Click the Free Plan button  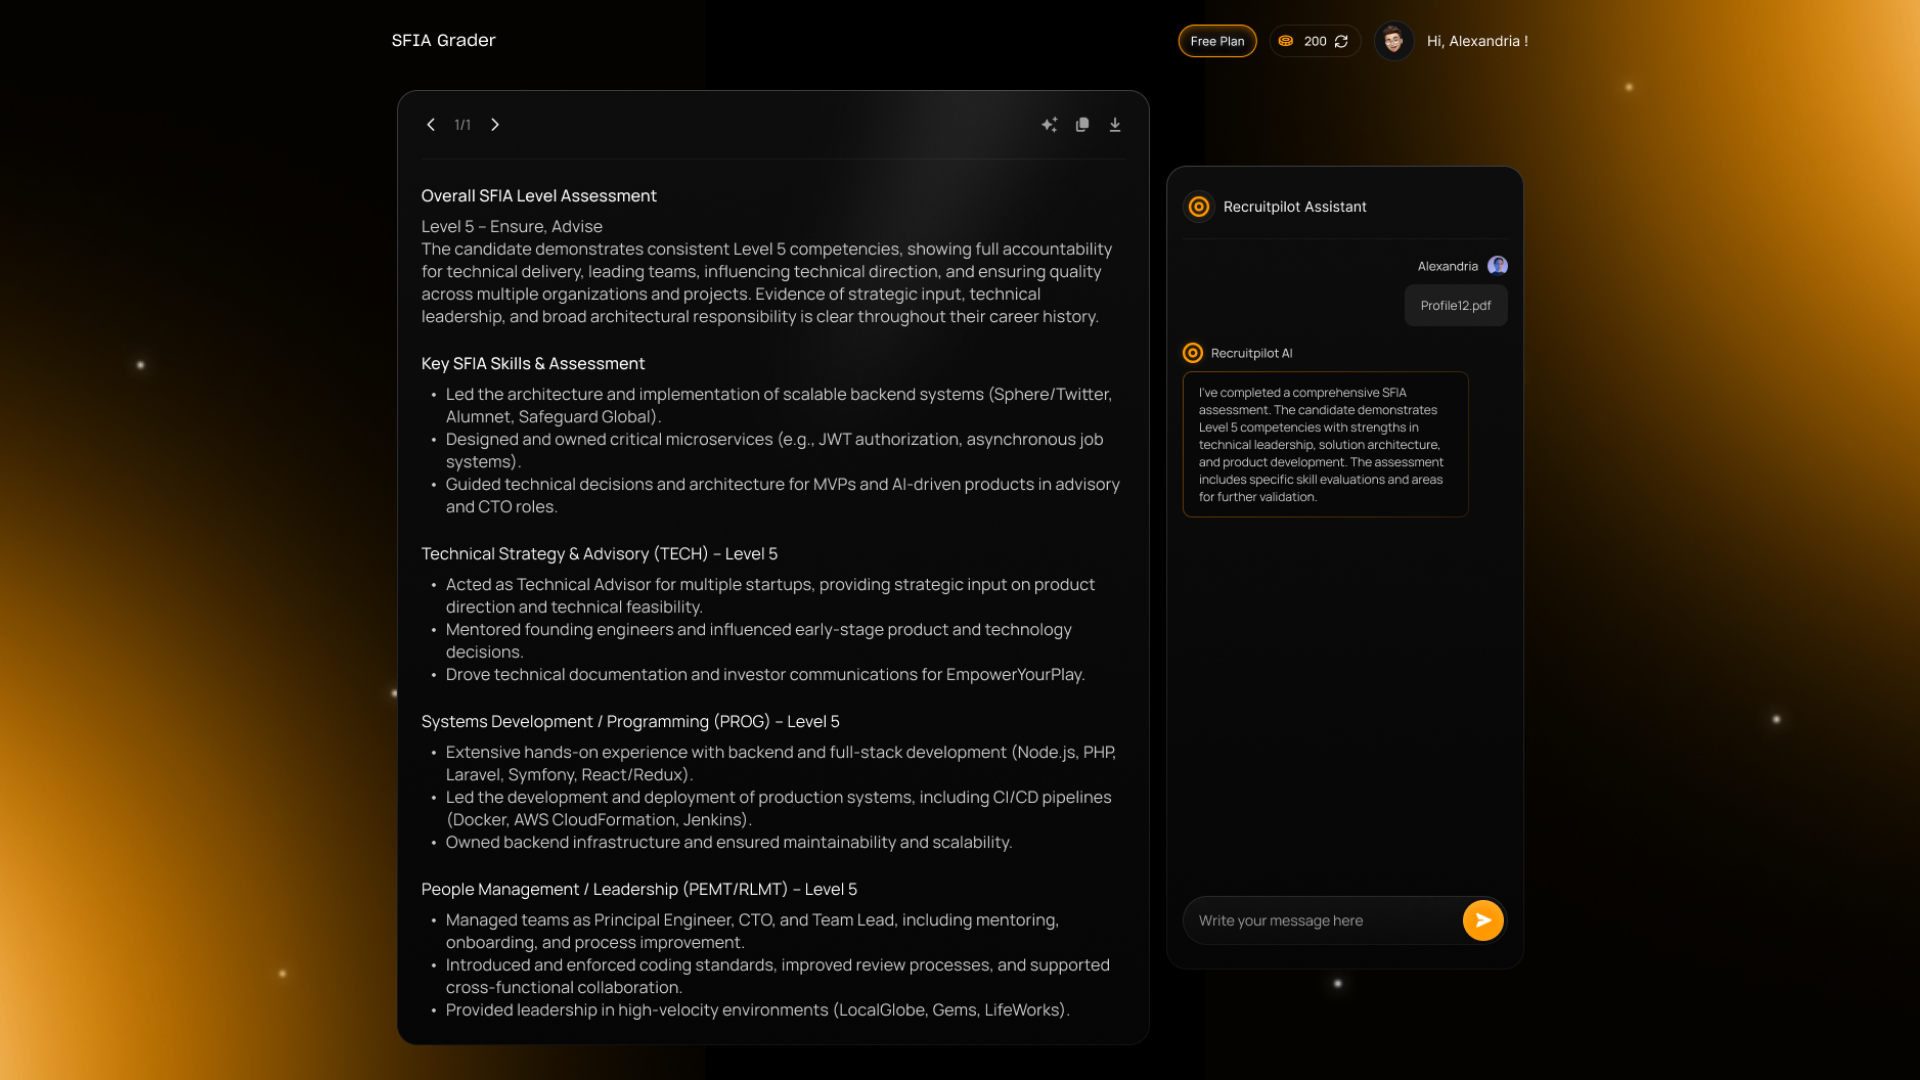1217,41
